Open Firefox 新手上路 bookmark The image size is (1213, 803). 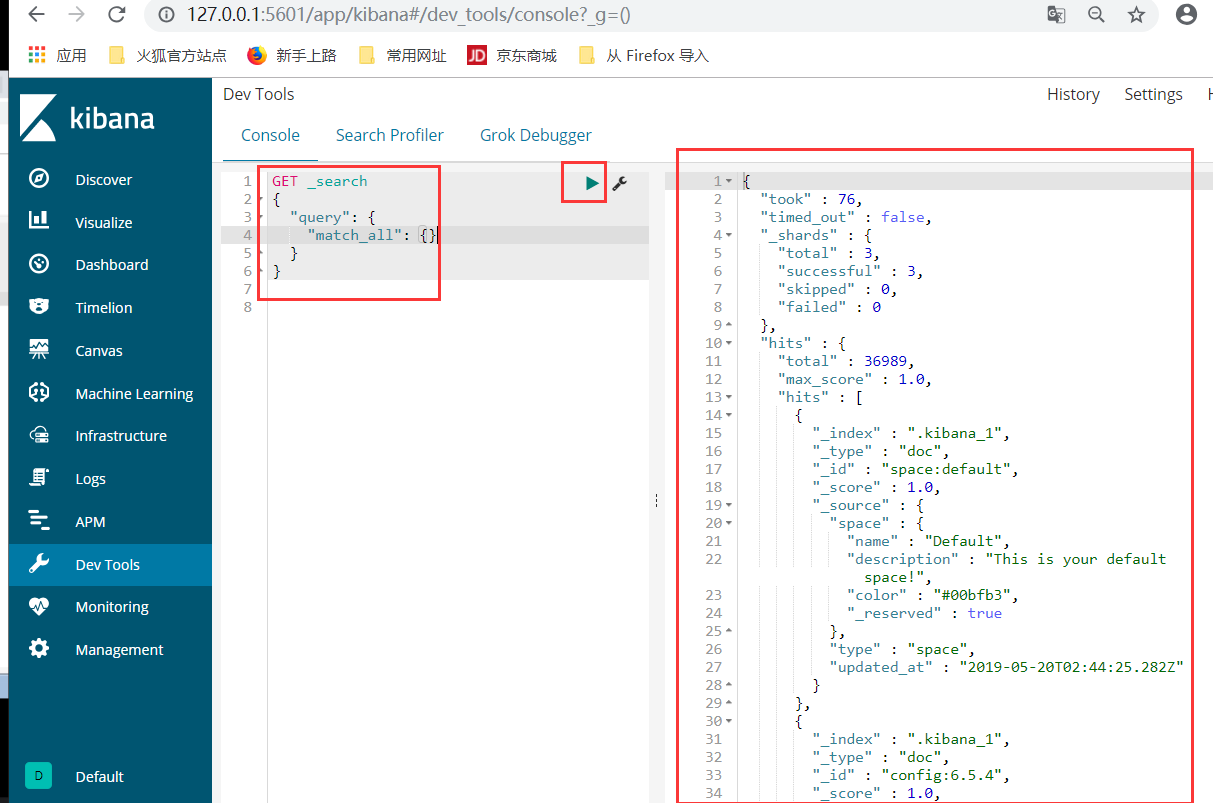point(292,55)
